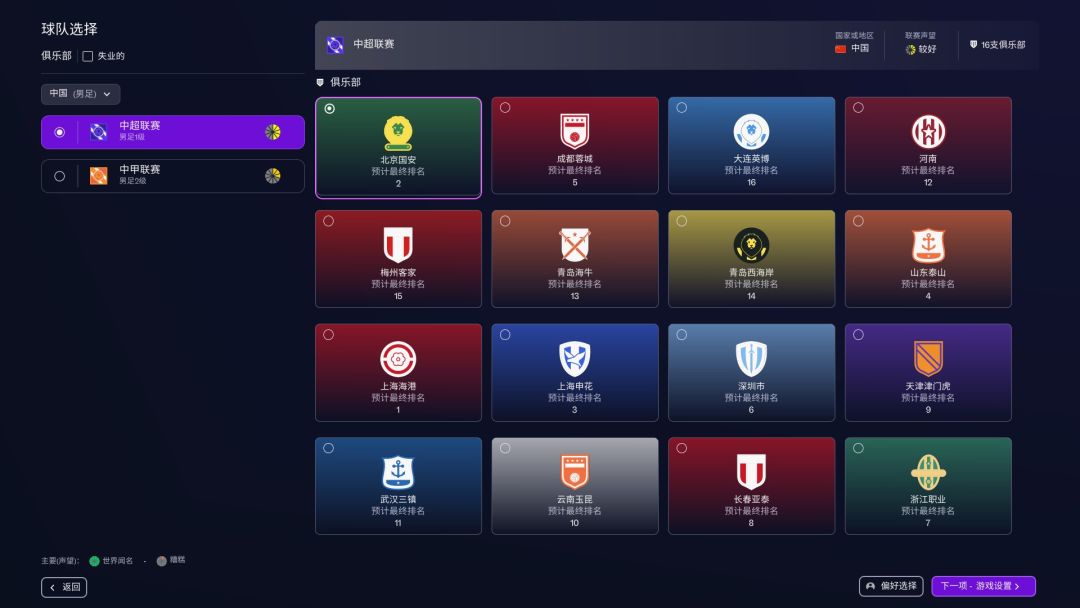1080x608 pixels.
Task: Click the shield icon beside 16支俱乐部
Action: point(973,45)
